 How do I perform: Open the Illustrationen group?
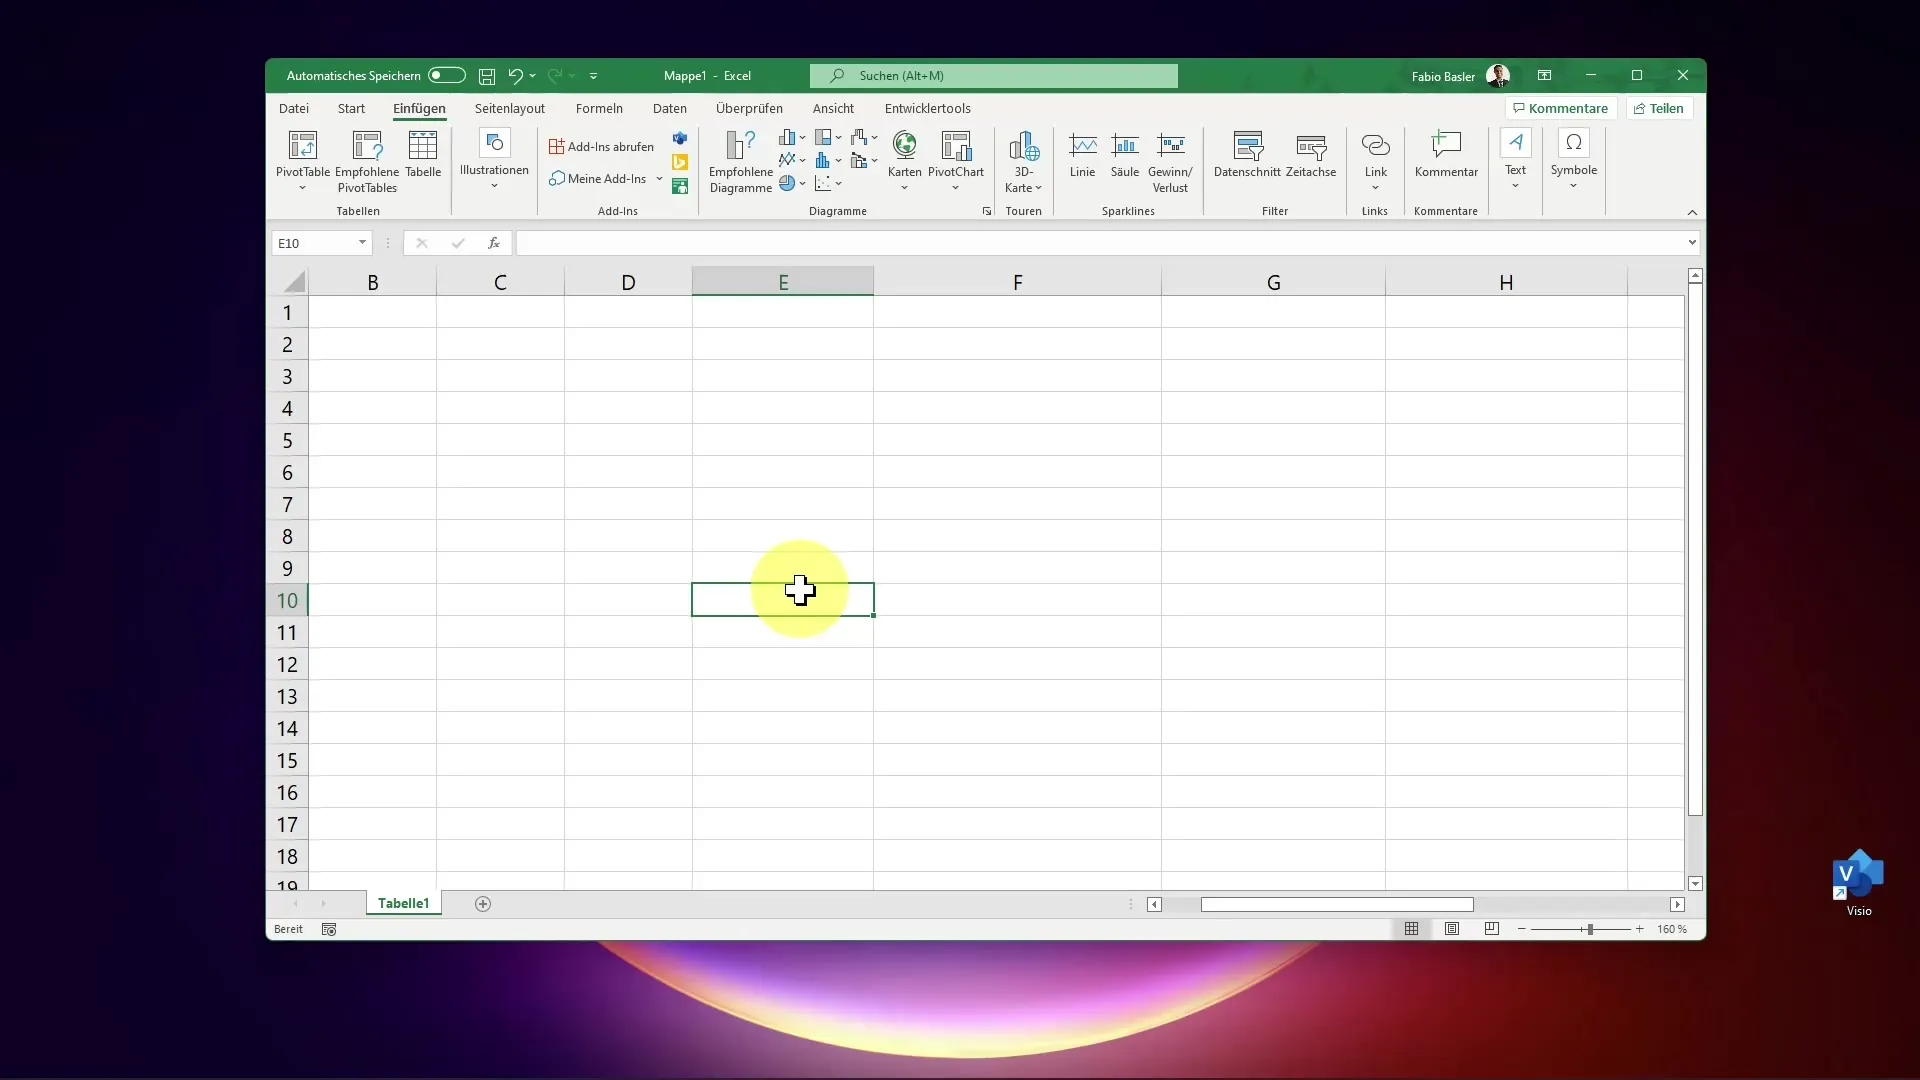coord(494,160)
